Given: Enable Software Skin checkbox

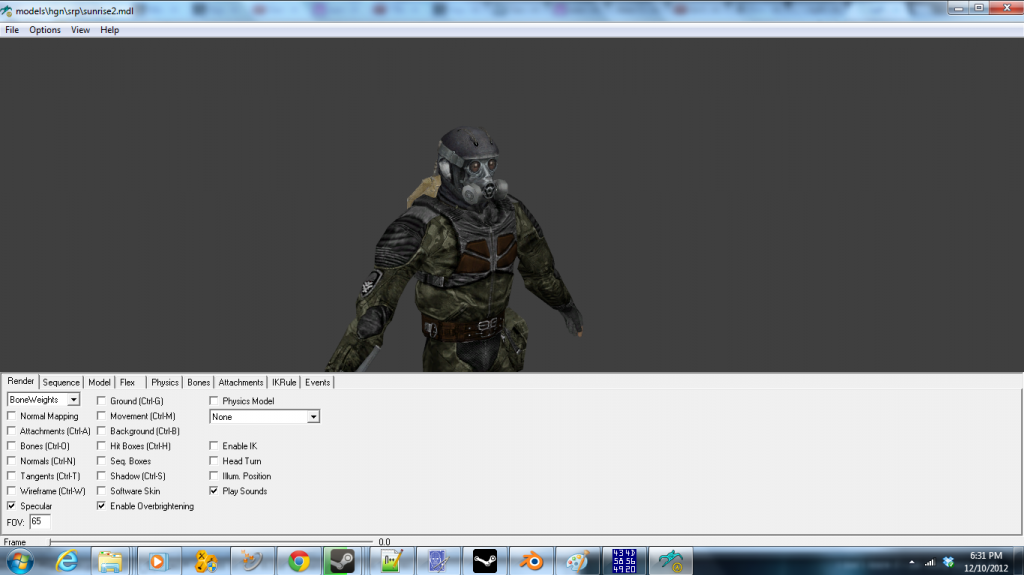Looking at the screenshot, I should pyautogui.click(x=101, y=491).
